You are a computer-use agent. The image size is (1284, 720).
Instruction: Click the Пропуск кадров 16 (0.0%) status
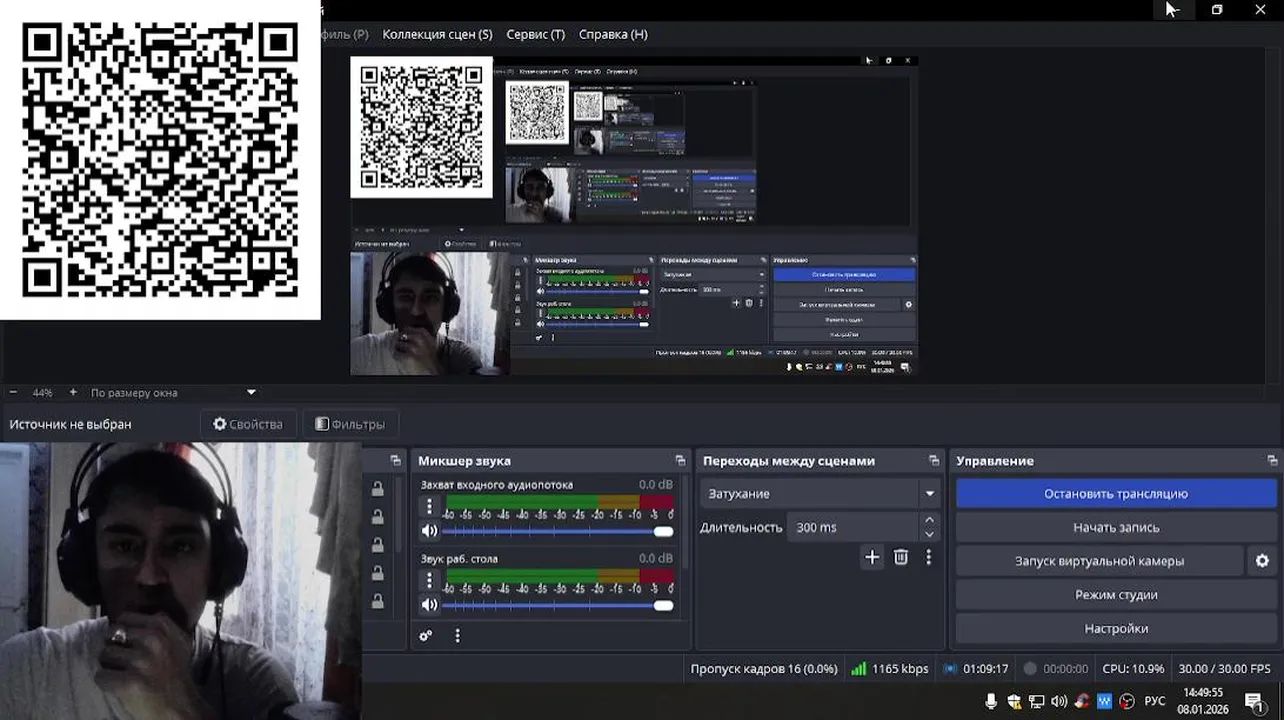(764, 669)
